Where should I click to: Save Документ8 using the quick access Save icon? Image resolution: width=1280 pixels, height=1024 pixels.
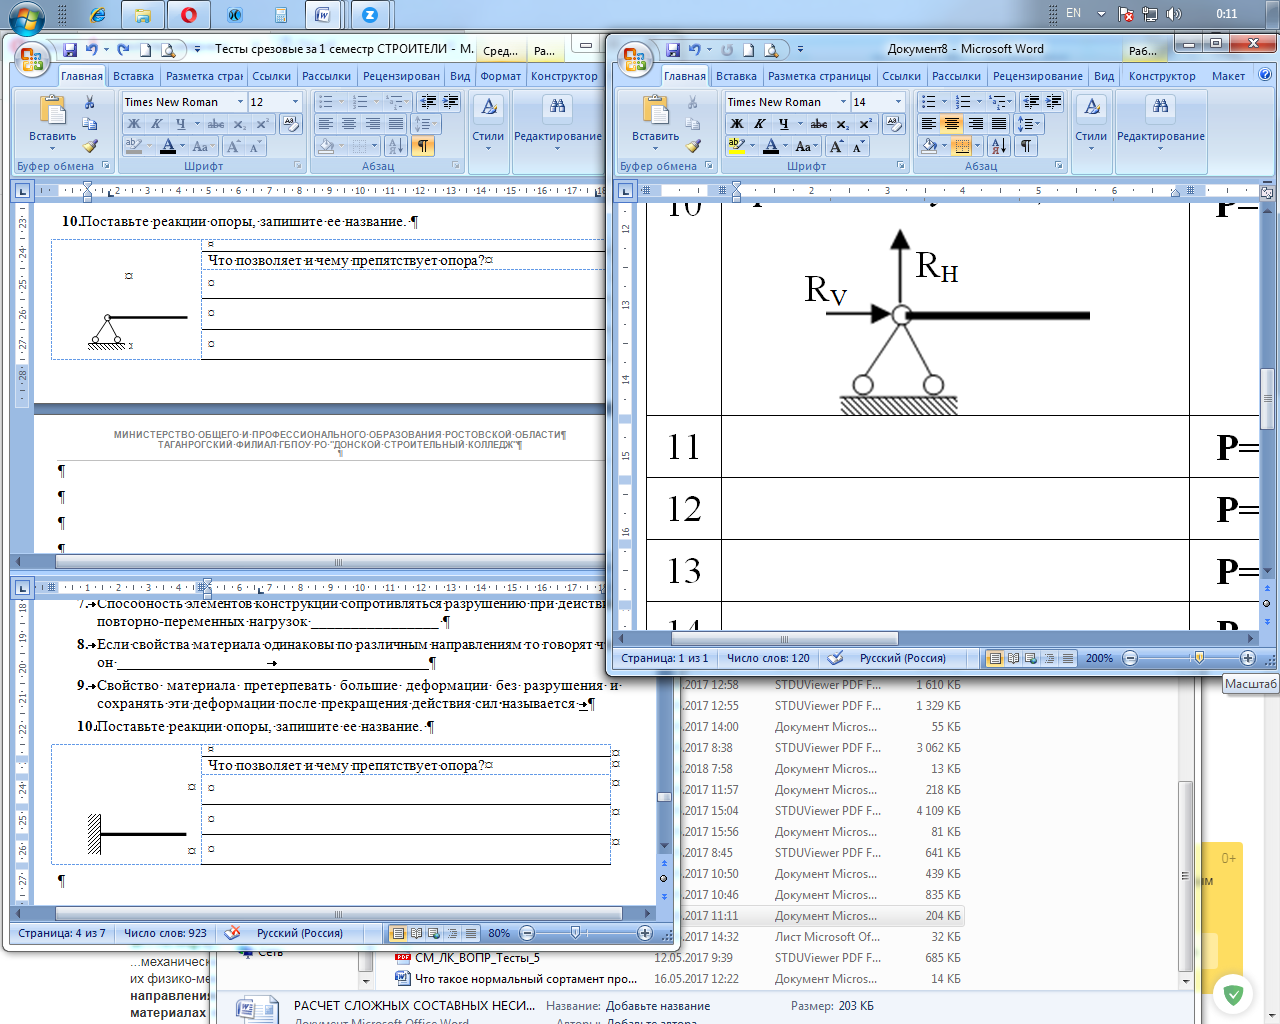[673, 49]
